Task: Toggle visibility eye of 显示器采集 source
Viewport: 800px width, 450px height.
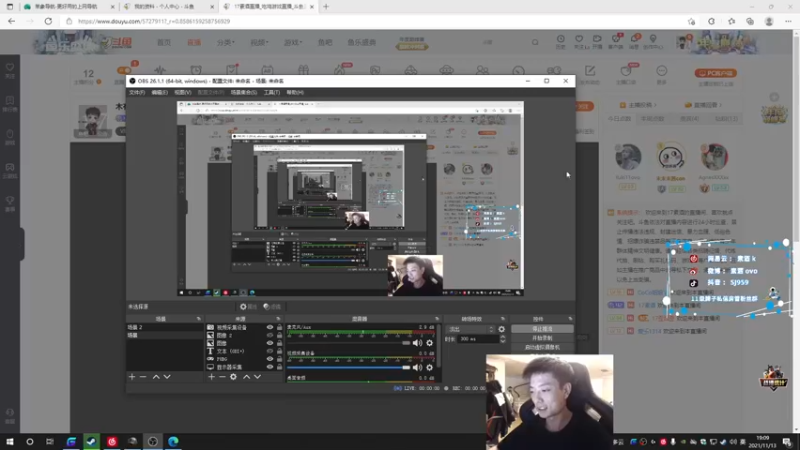Action: point(270,367)
